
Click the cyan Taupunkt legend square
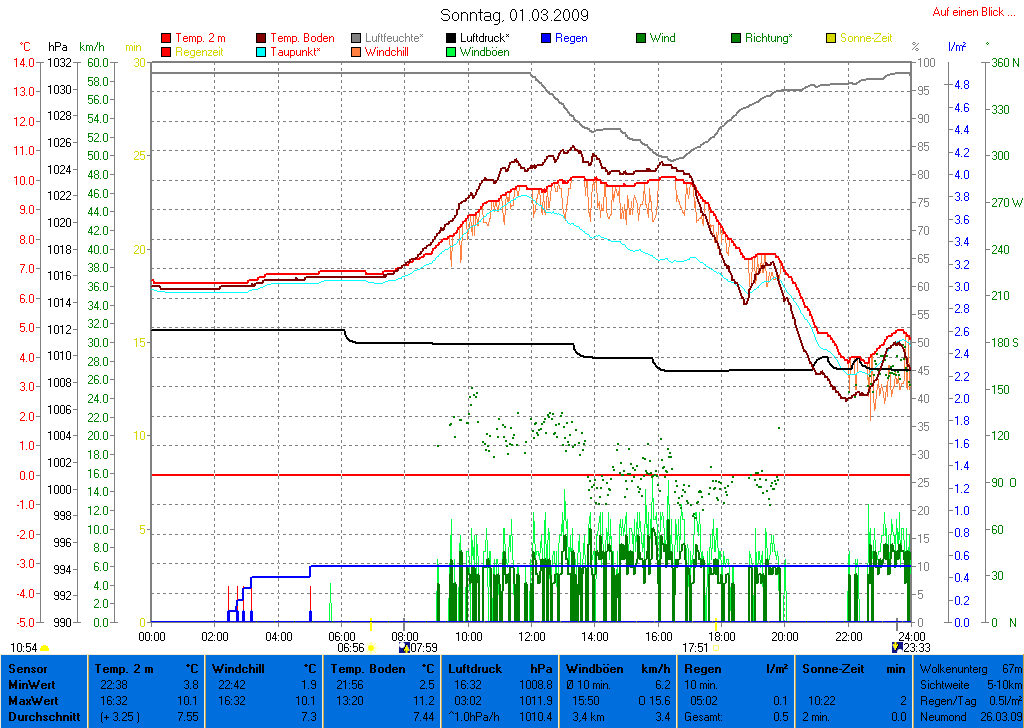pos(262,52)
